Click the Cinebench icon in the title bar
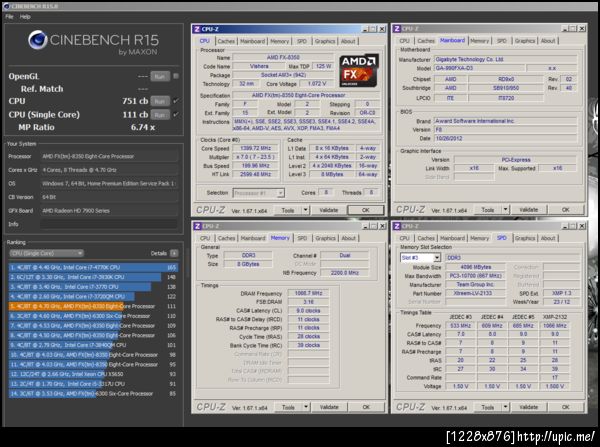The height and width of the screenshot is (447, 600). click(6, 6)
